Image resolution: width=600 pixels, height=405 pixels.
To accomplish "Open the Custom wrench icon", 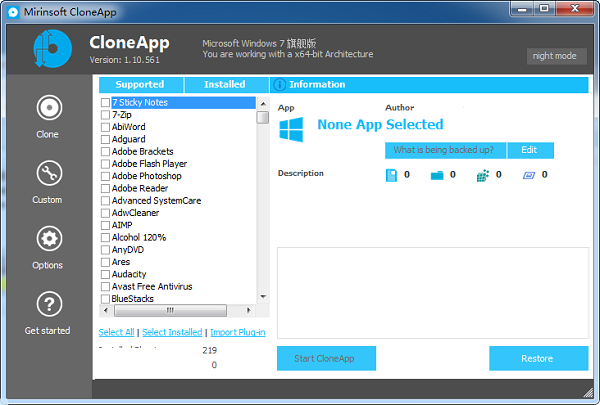I will point(48,174).
